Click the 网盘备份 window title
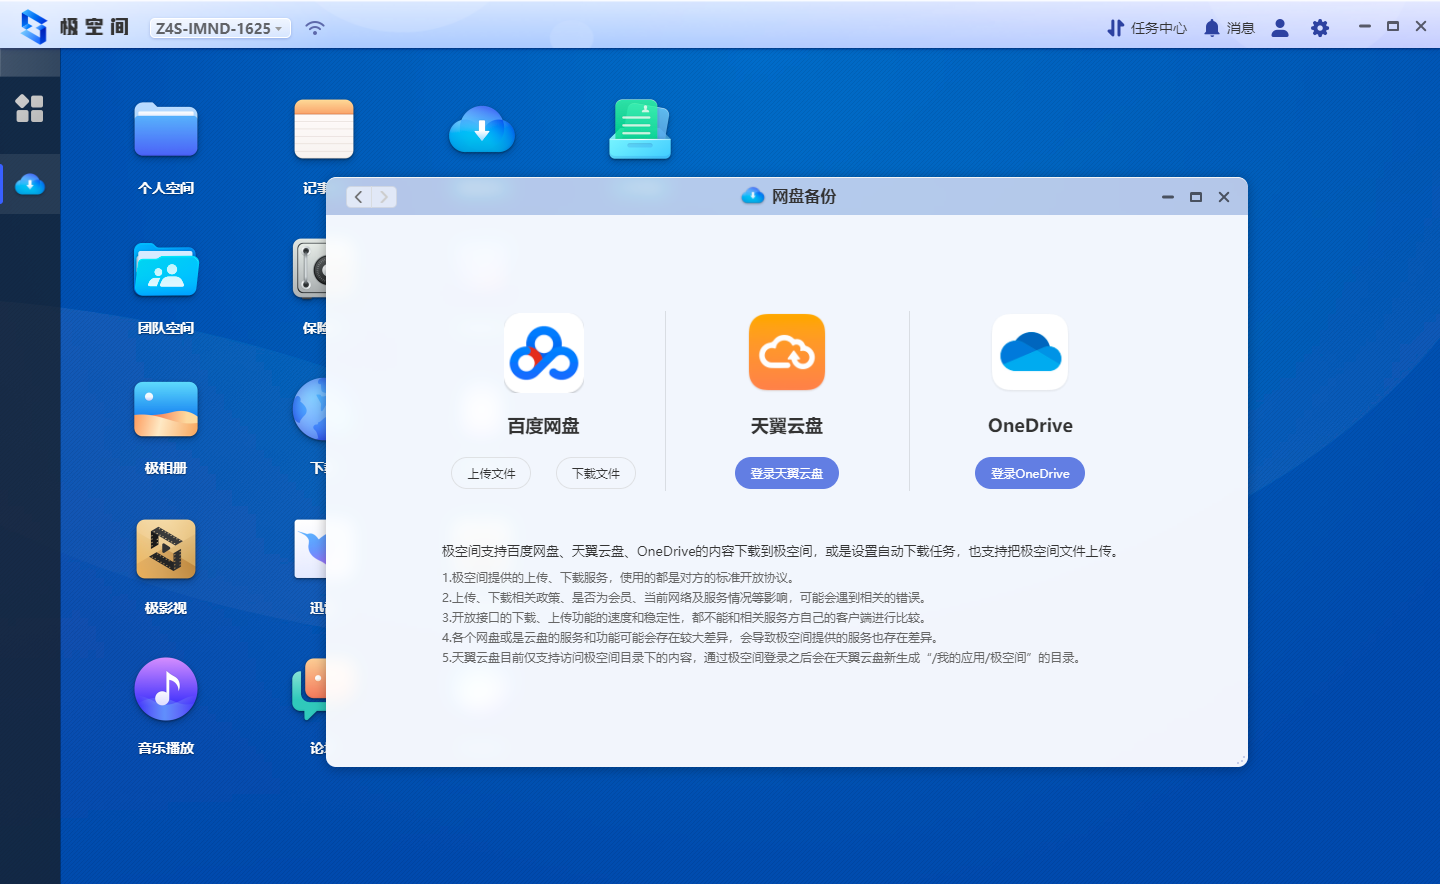This screenshot has width=1440, height=884. [x=803, y=196]
